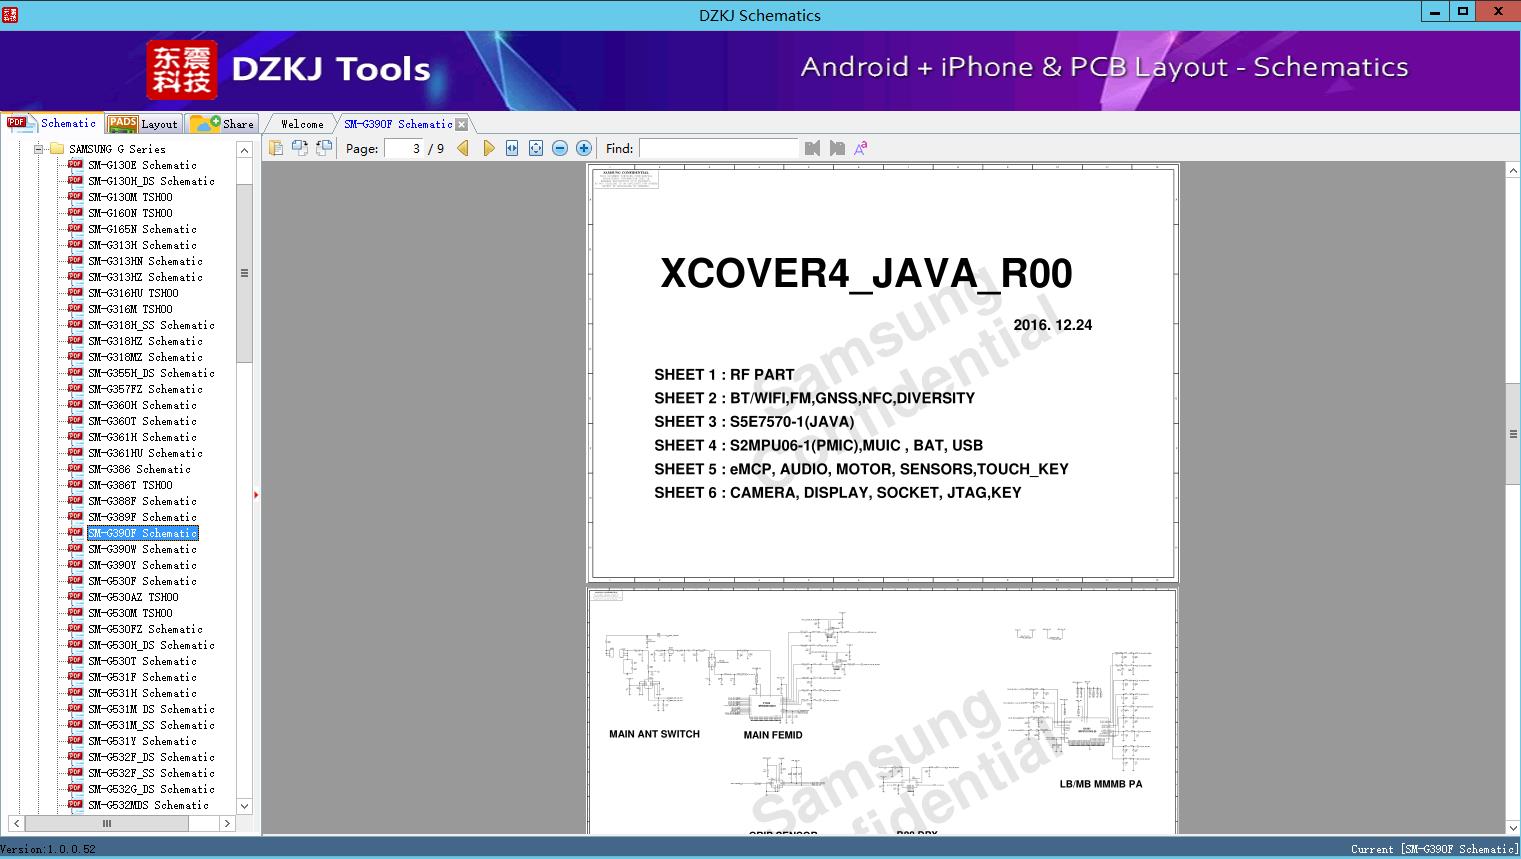Click 'SHEET 3 : S5E7570-1(JAVA)' text

point(754,422)
